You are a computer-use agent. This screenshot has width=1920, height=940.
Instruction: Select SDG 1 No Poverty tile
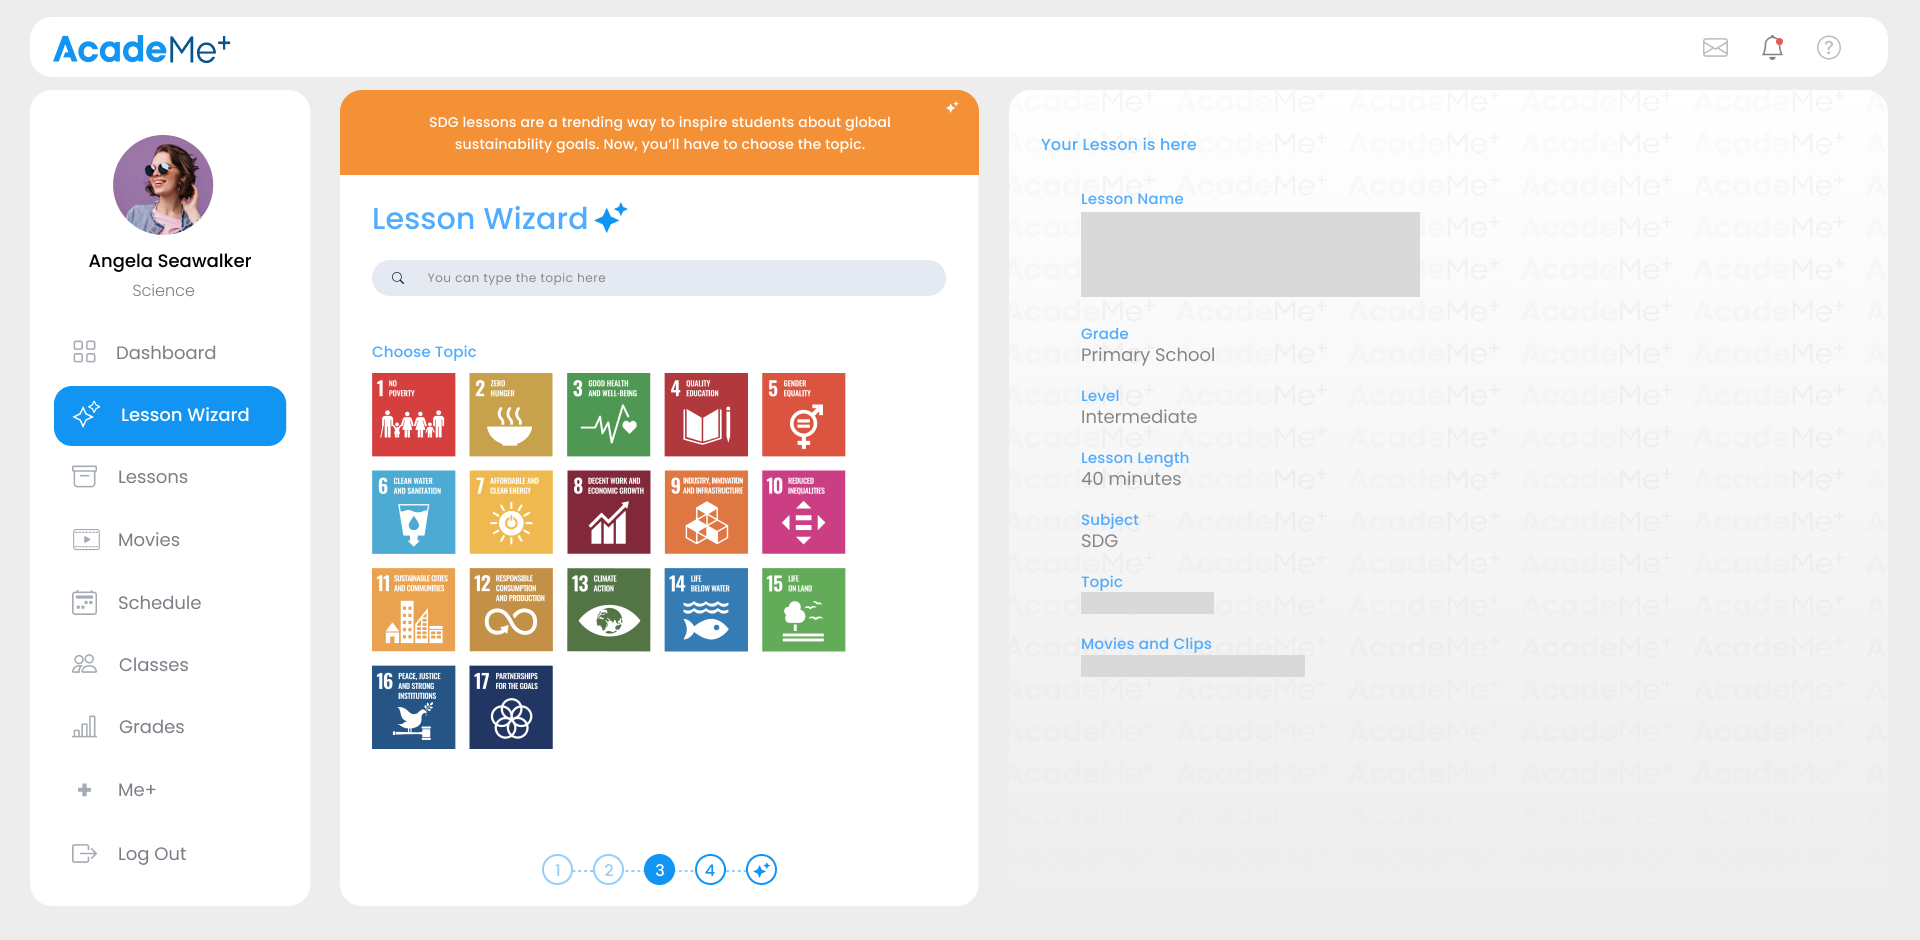[x=413, y=414]
